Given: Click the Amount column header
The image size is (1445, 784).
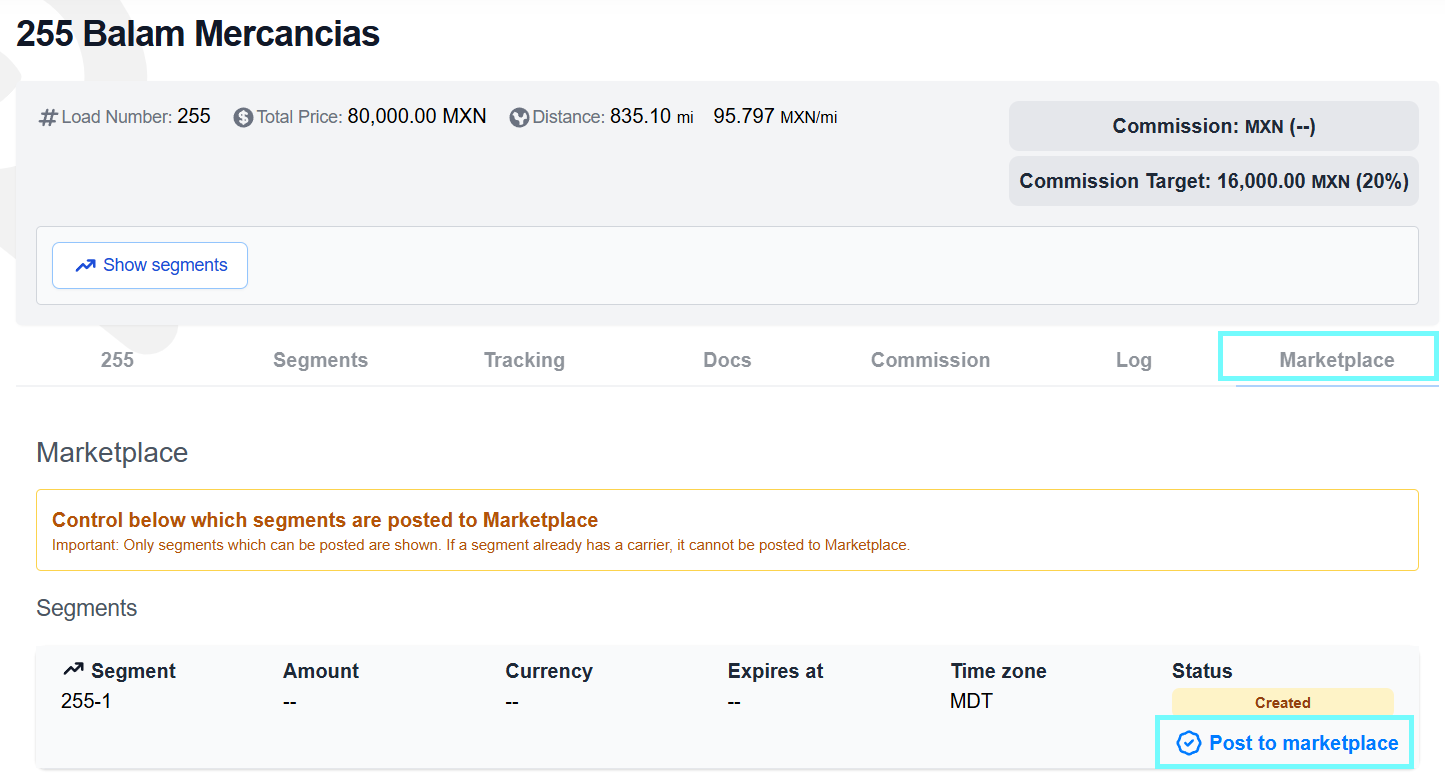Looking at the screenshot, I should pos(321,671).
